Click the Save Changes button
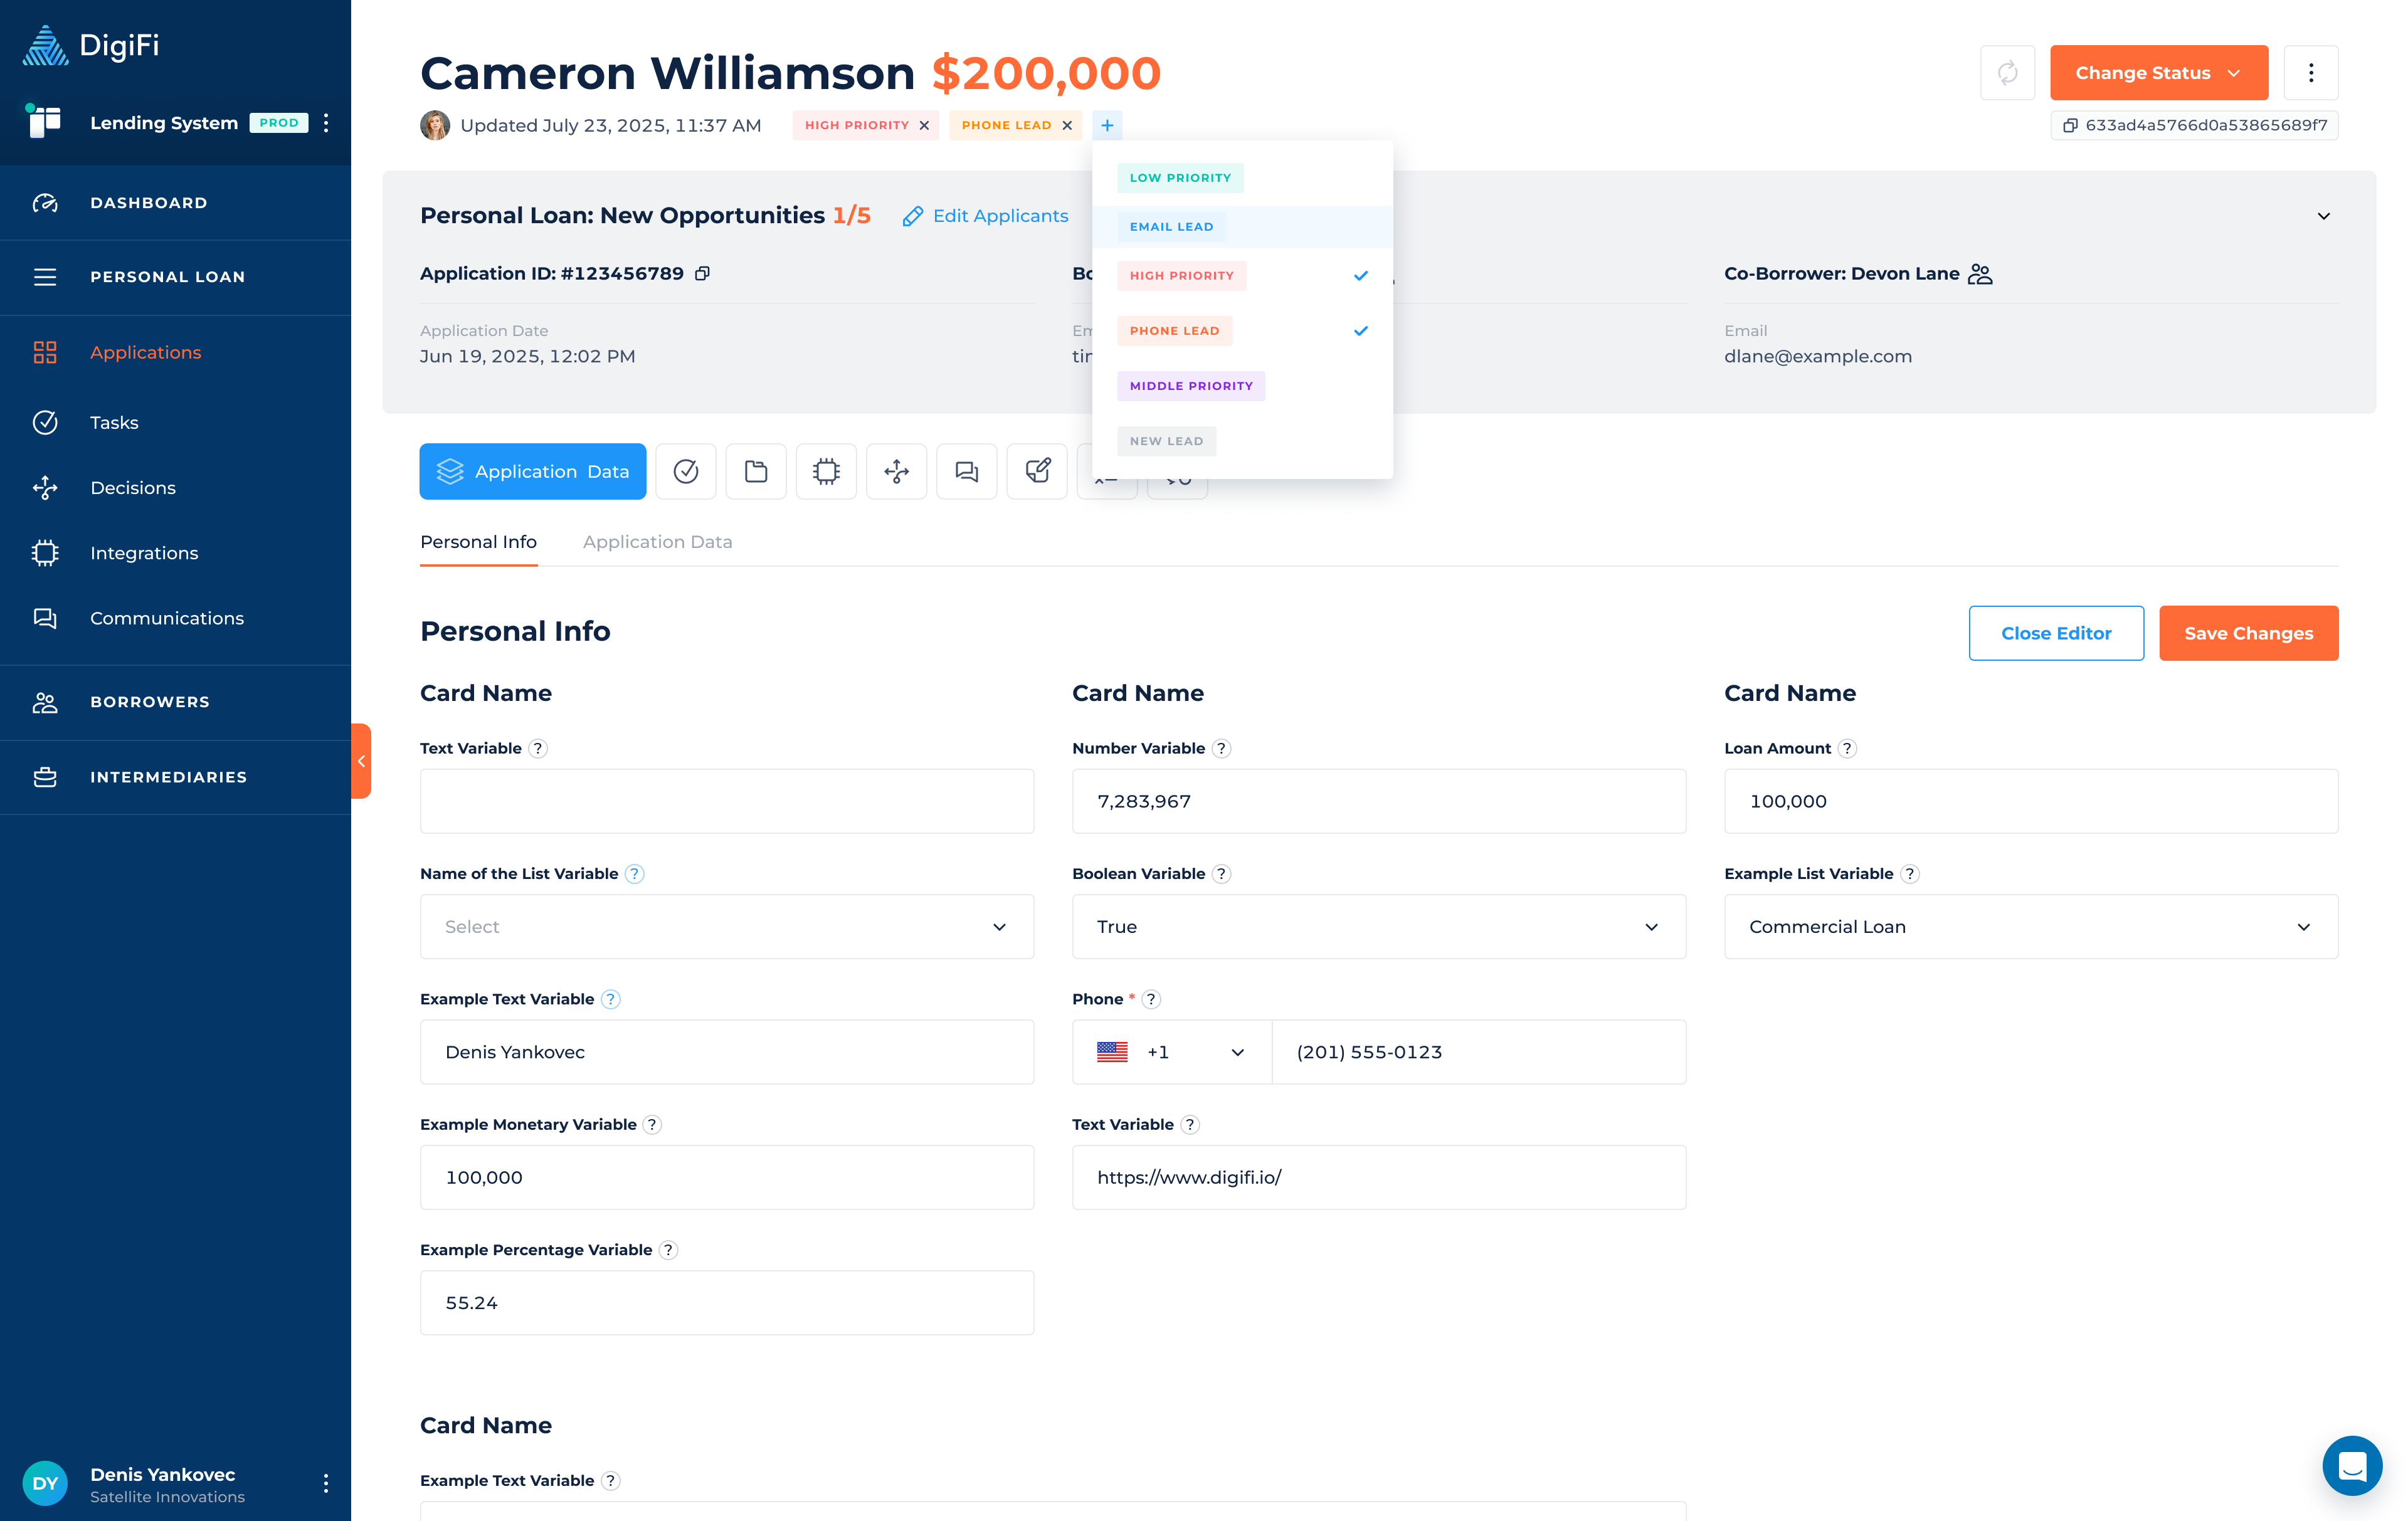 tap(2248, 633)
